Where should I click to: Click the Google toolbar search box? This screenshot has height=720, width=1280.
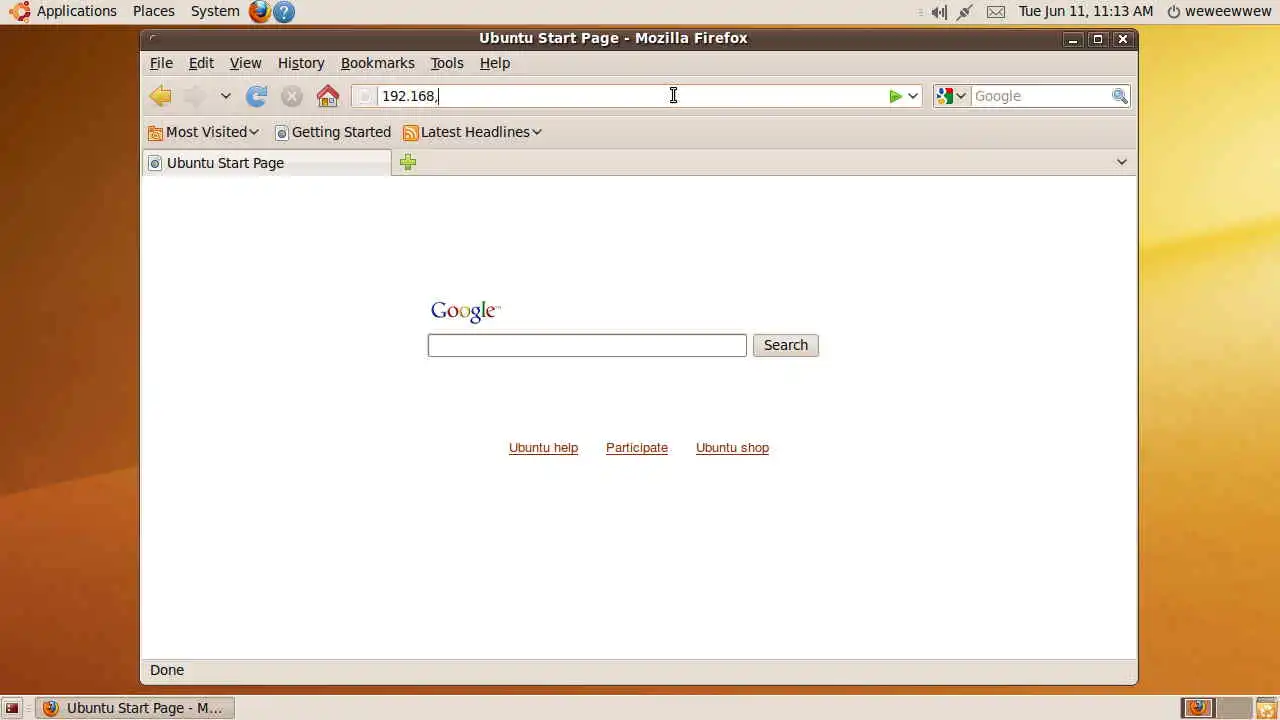(1040, 96)
